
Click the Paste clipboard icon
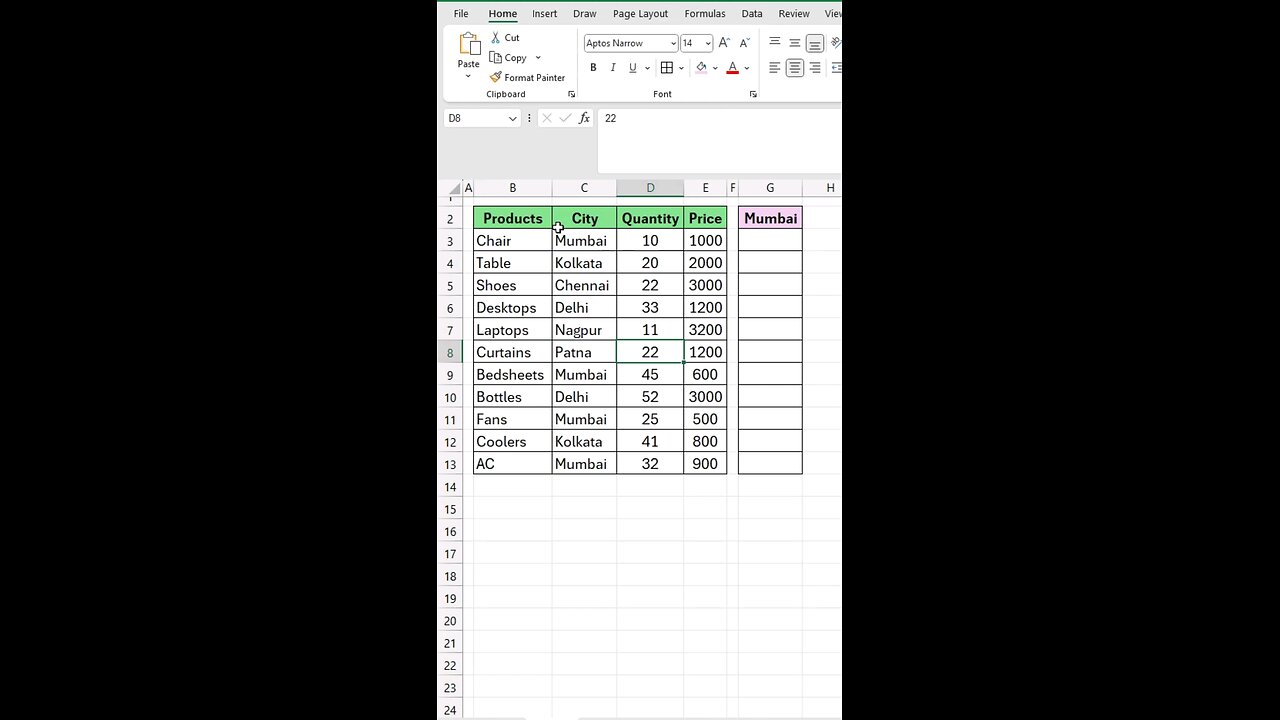pos(469,44)
